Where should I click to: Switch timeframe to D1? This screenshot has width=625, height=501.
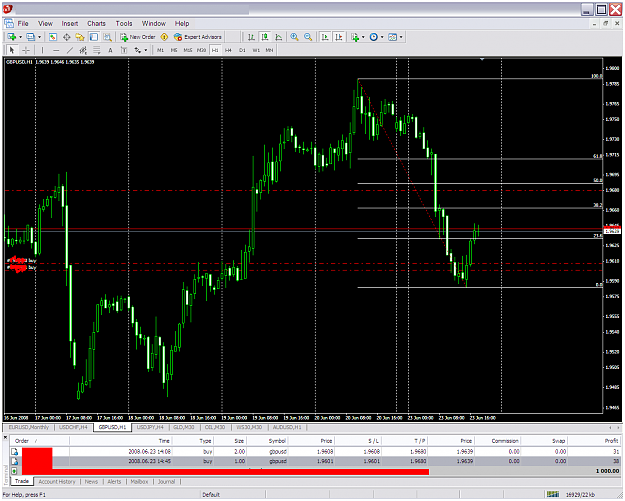pos(242,50)
